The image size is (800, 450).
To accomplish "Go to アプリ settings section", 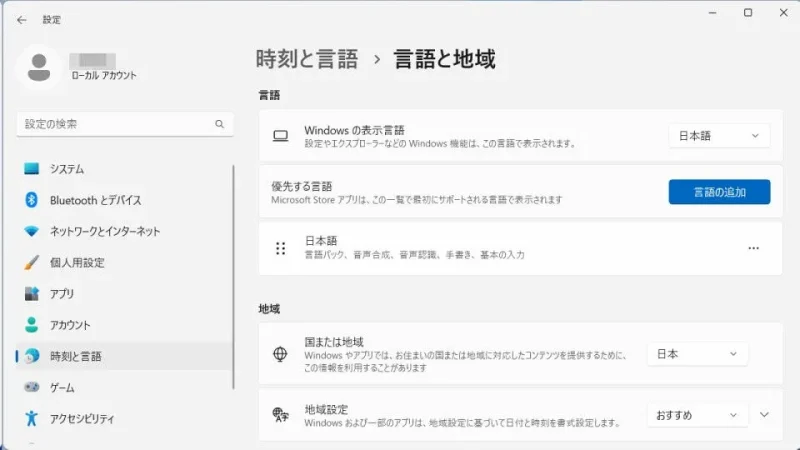I will coord(62,294).
